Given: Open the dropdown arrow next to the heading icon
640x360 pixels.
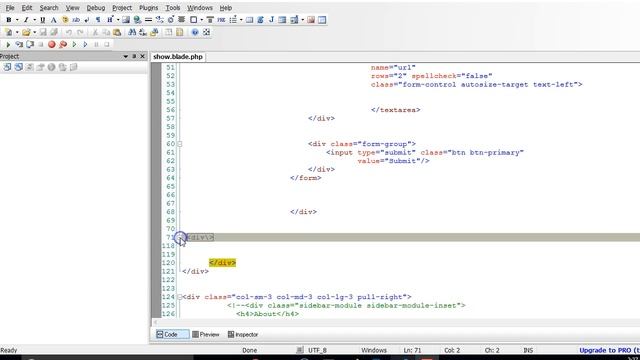Looking at the screenshot, I should coord(118,20).
